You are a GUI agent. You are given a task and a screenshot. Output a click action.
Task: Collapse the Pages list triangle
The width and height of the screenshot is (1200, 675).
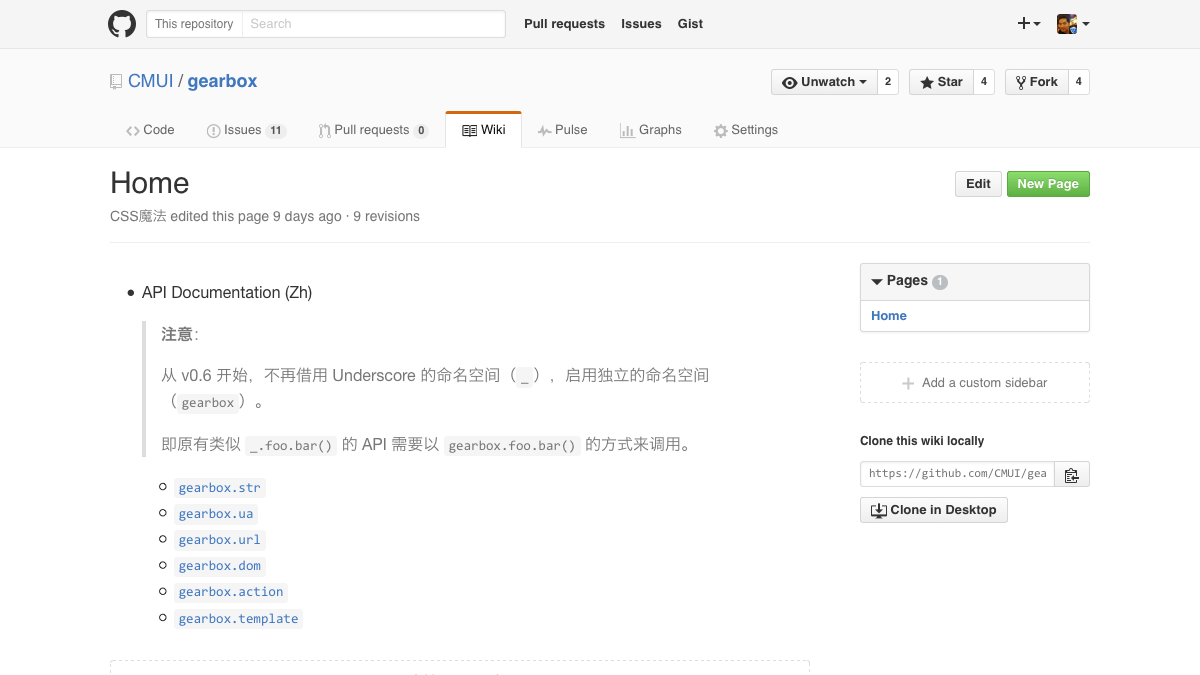coord(876,282)
